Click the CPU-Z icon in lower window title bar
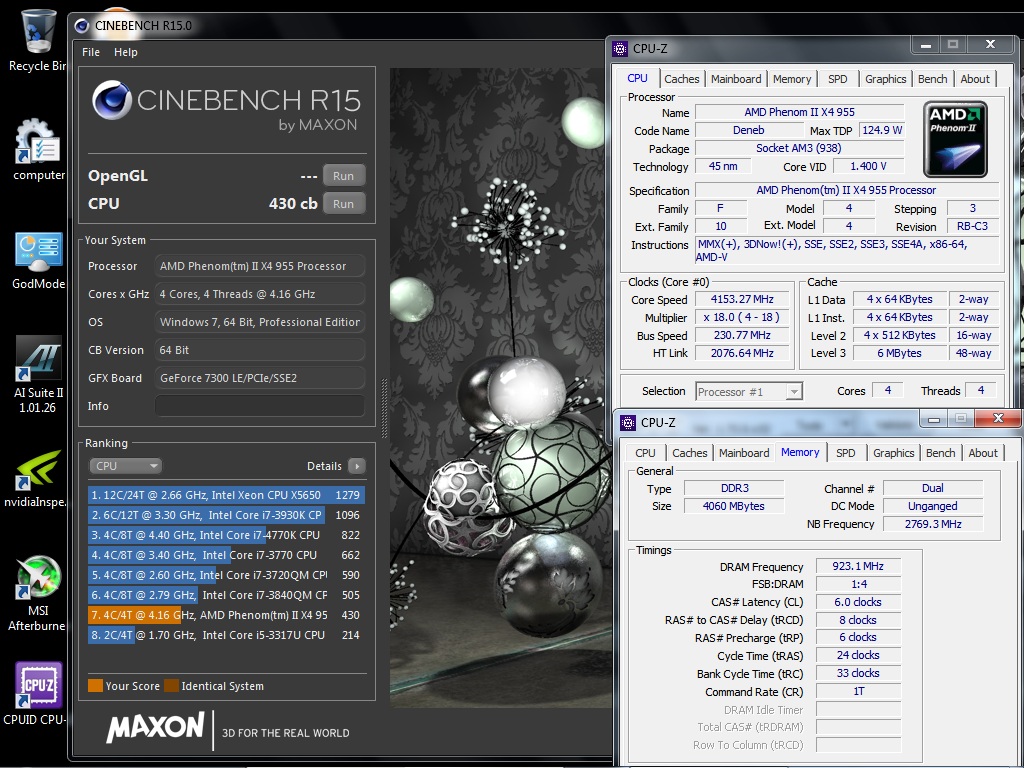The image size is (1024, 768). [628, 423]
